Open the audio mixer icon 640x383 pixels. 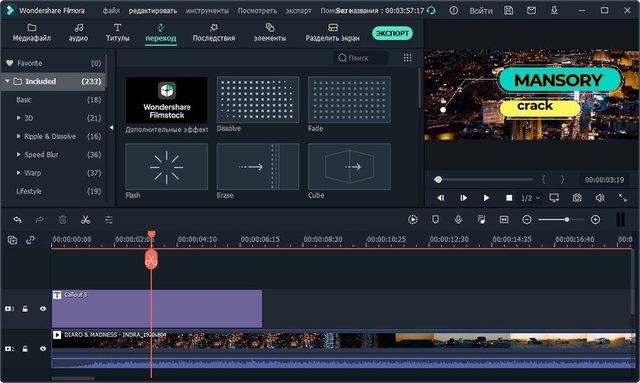pyautogui.click(x=481, y=220)
